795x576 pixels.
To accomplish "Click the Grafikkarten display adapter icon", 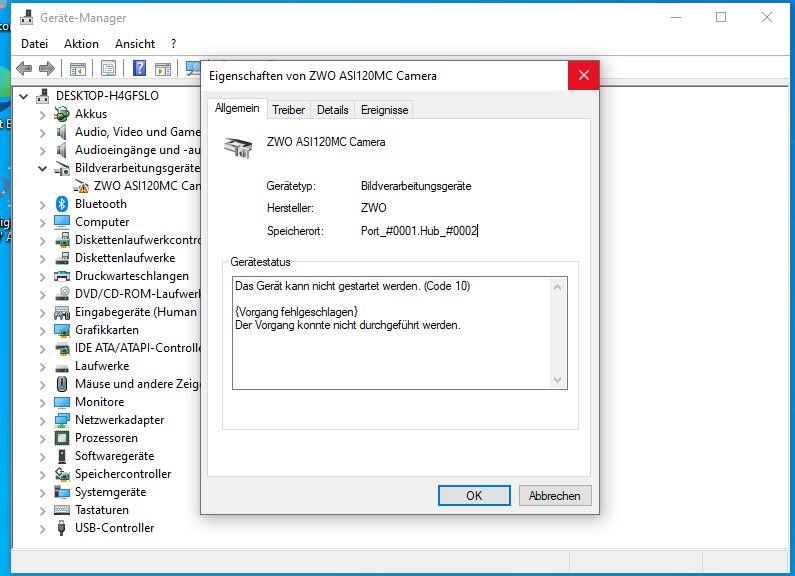I will [62, 330].
